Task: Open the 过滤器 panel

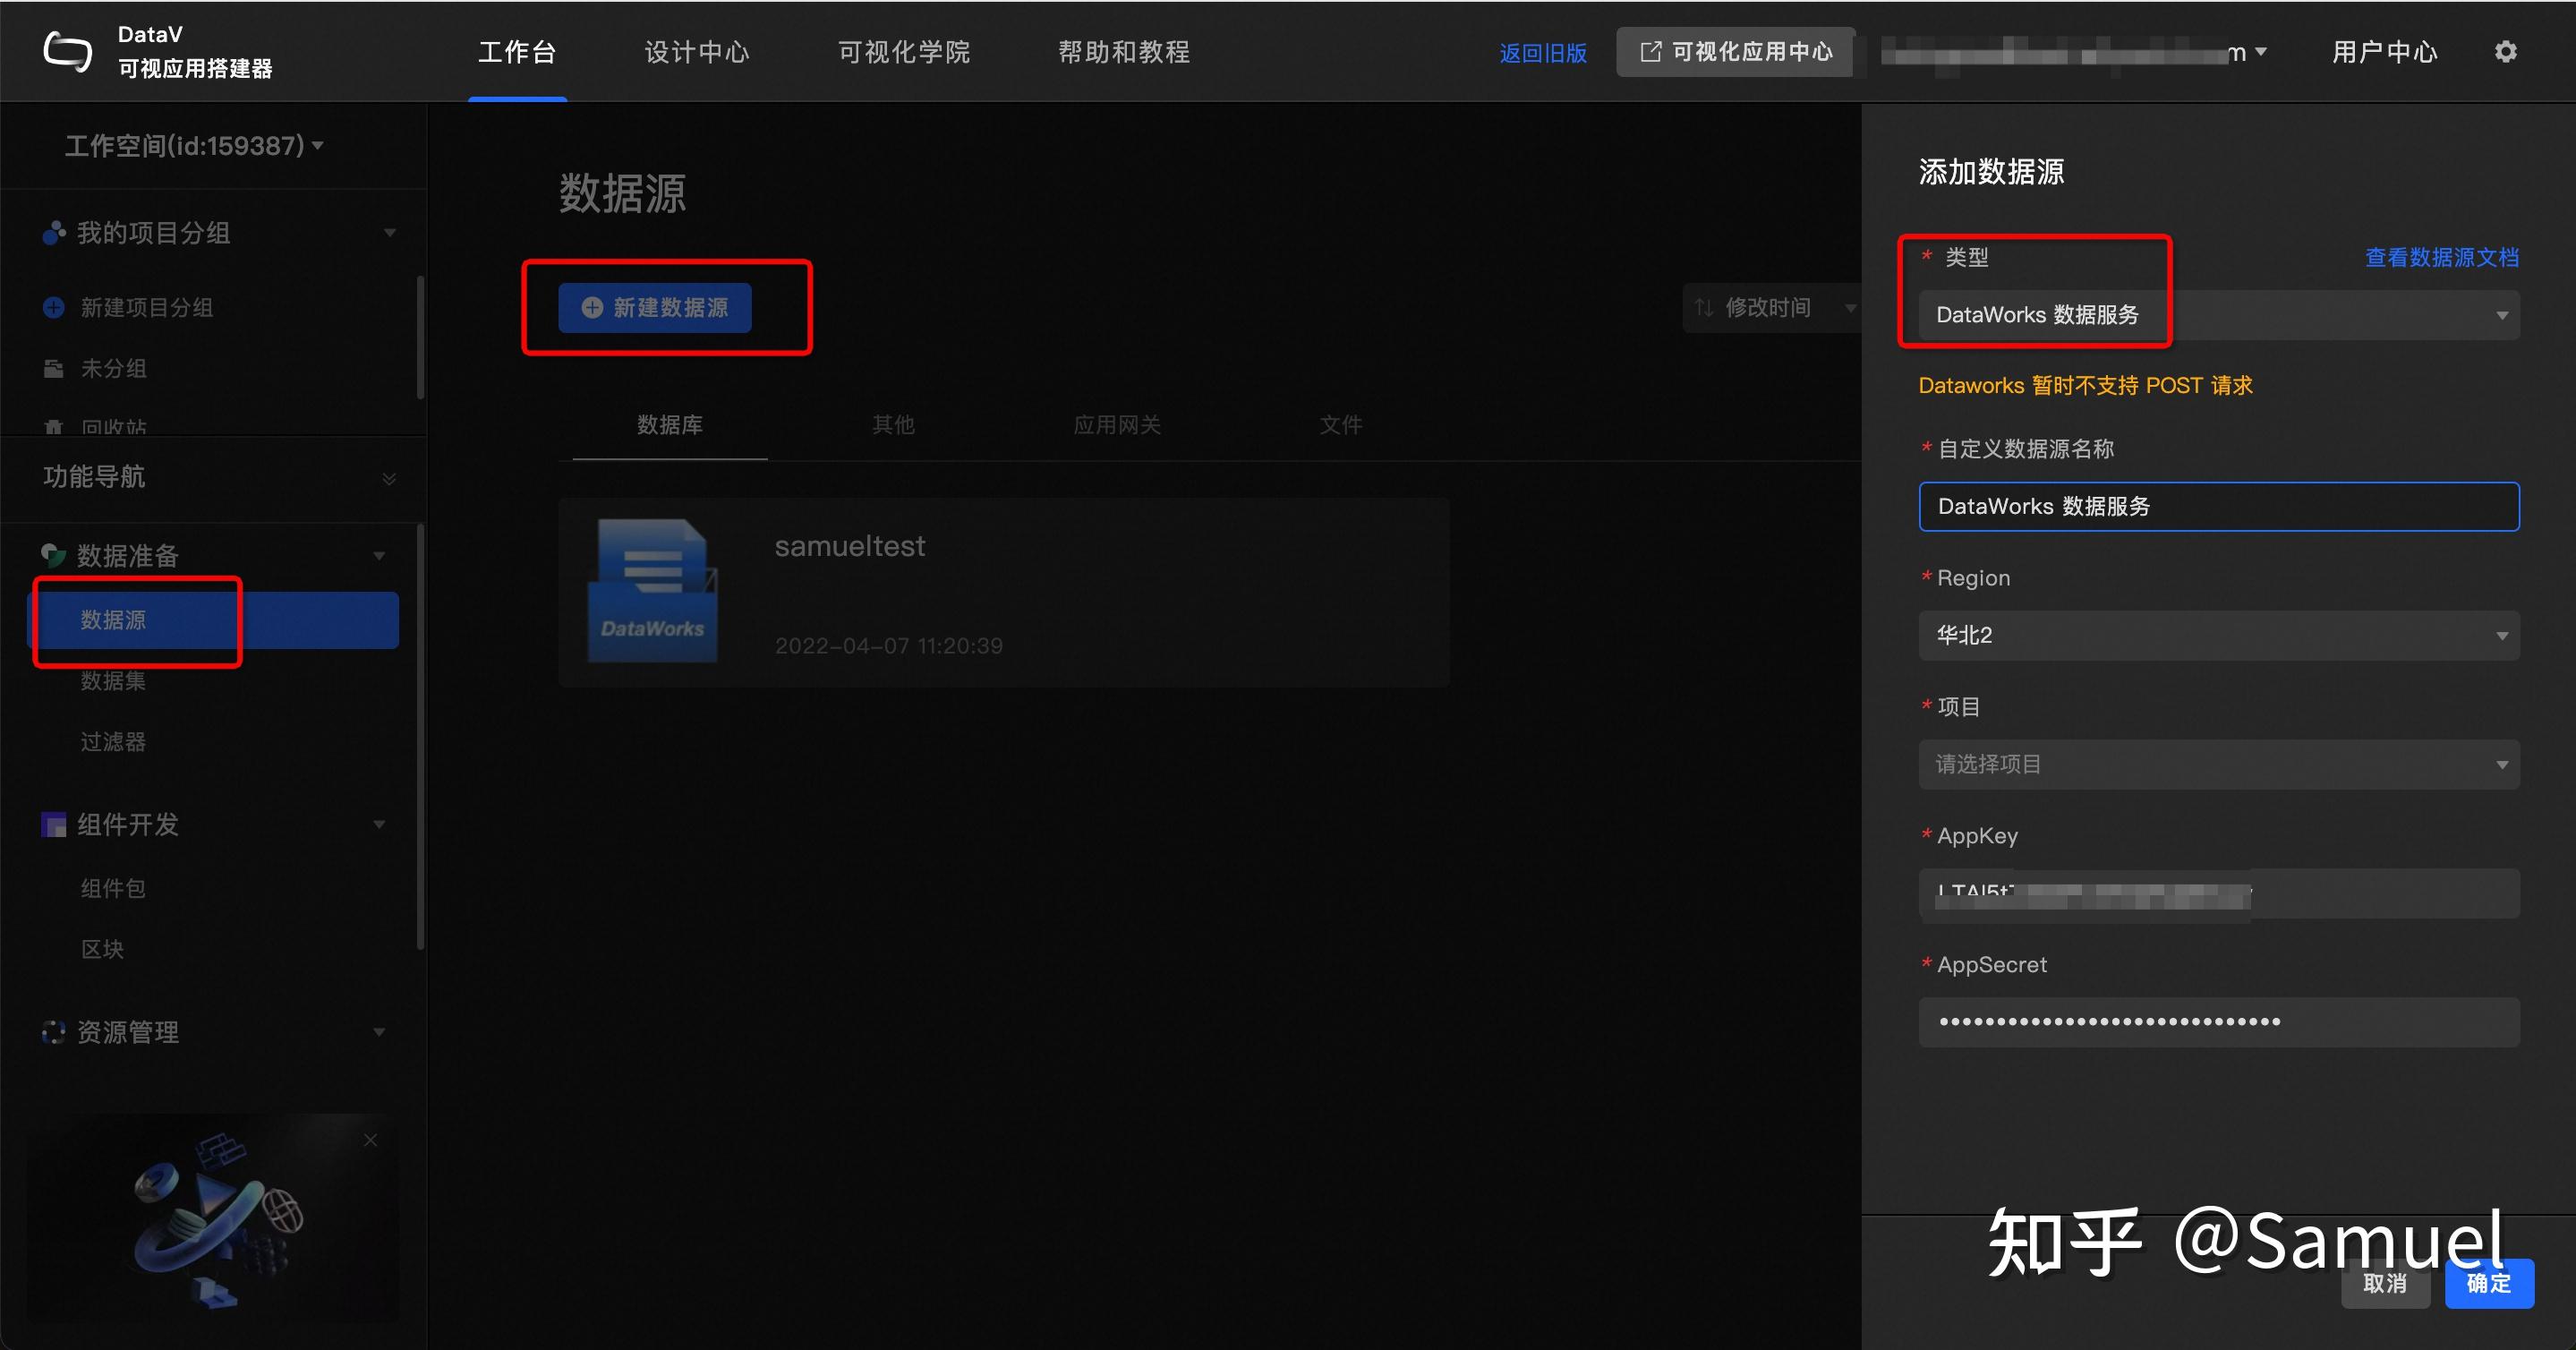Action: pos(112,741)
